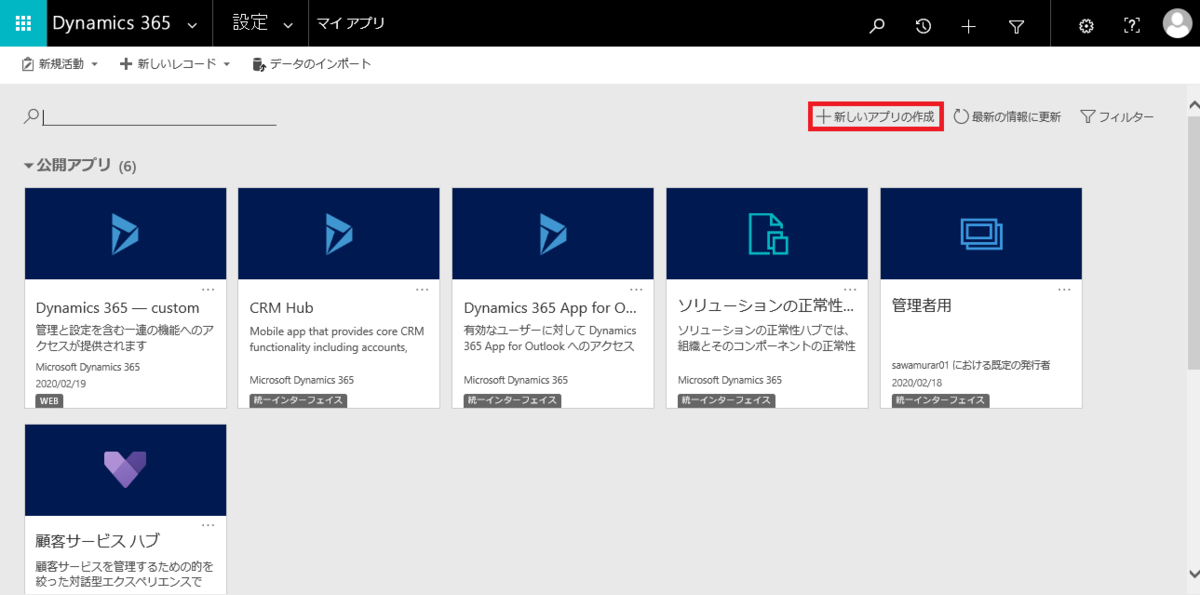Click the 2020/02/18 date on 管理者用
Screen dimensions: 1200x595
click(x=917, y=383)
